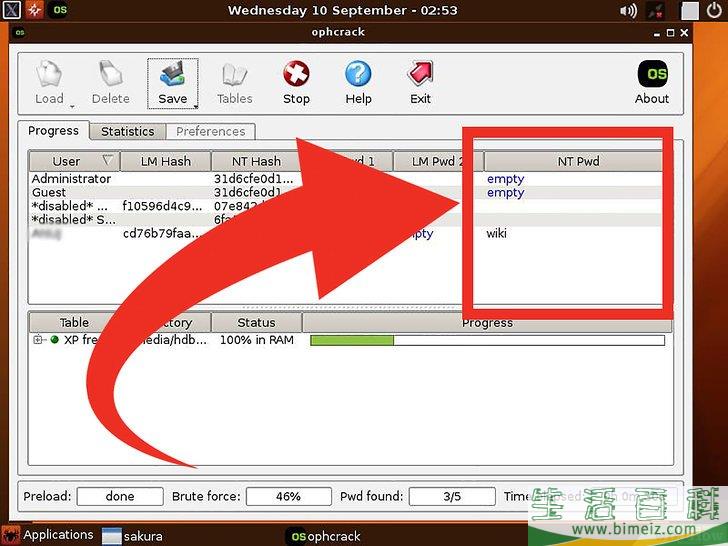728x546 pixels.
Task: Click the LM Pwd 2 column header
Action: (x=438, y=161)
